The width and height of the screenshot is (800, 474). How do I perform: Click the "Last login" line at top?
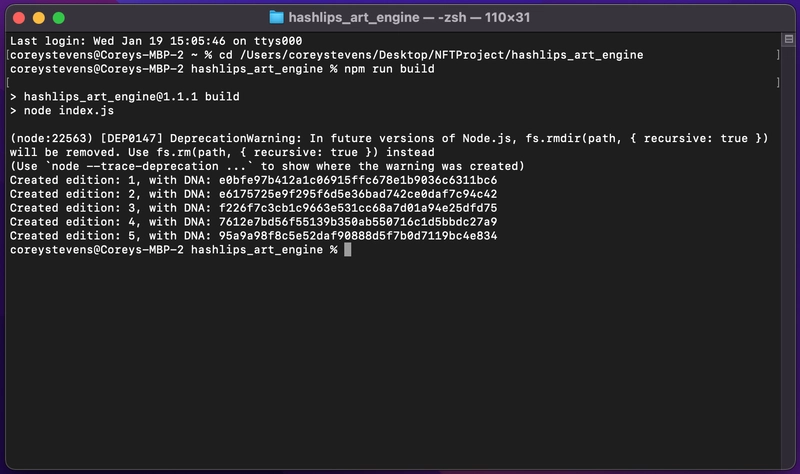[156, 41]
